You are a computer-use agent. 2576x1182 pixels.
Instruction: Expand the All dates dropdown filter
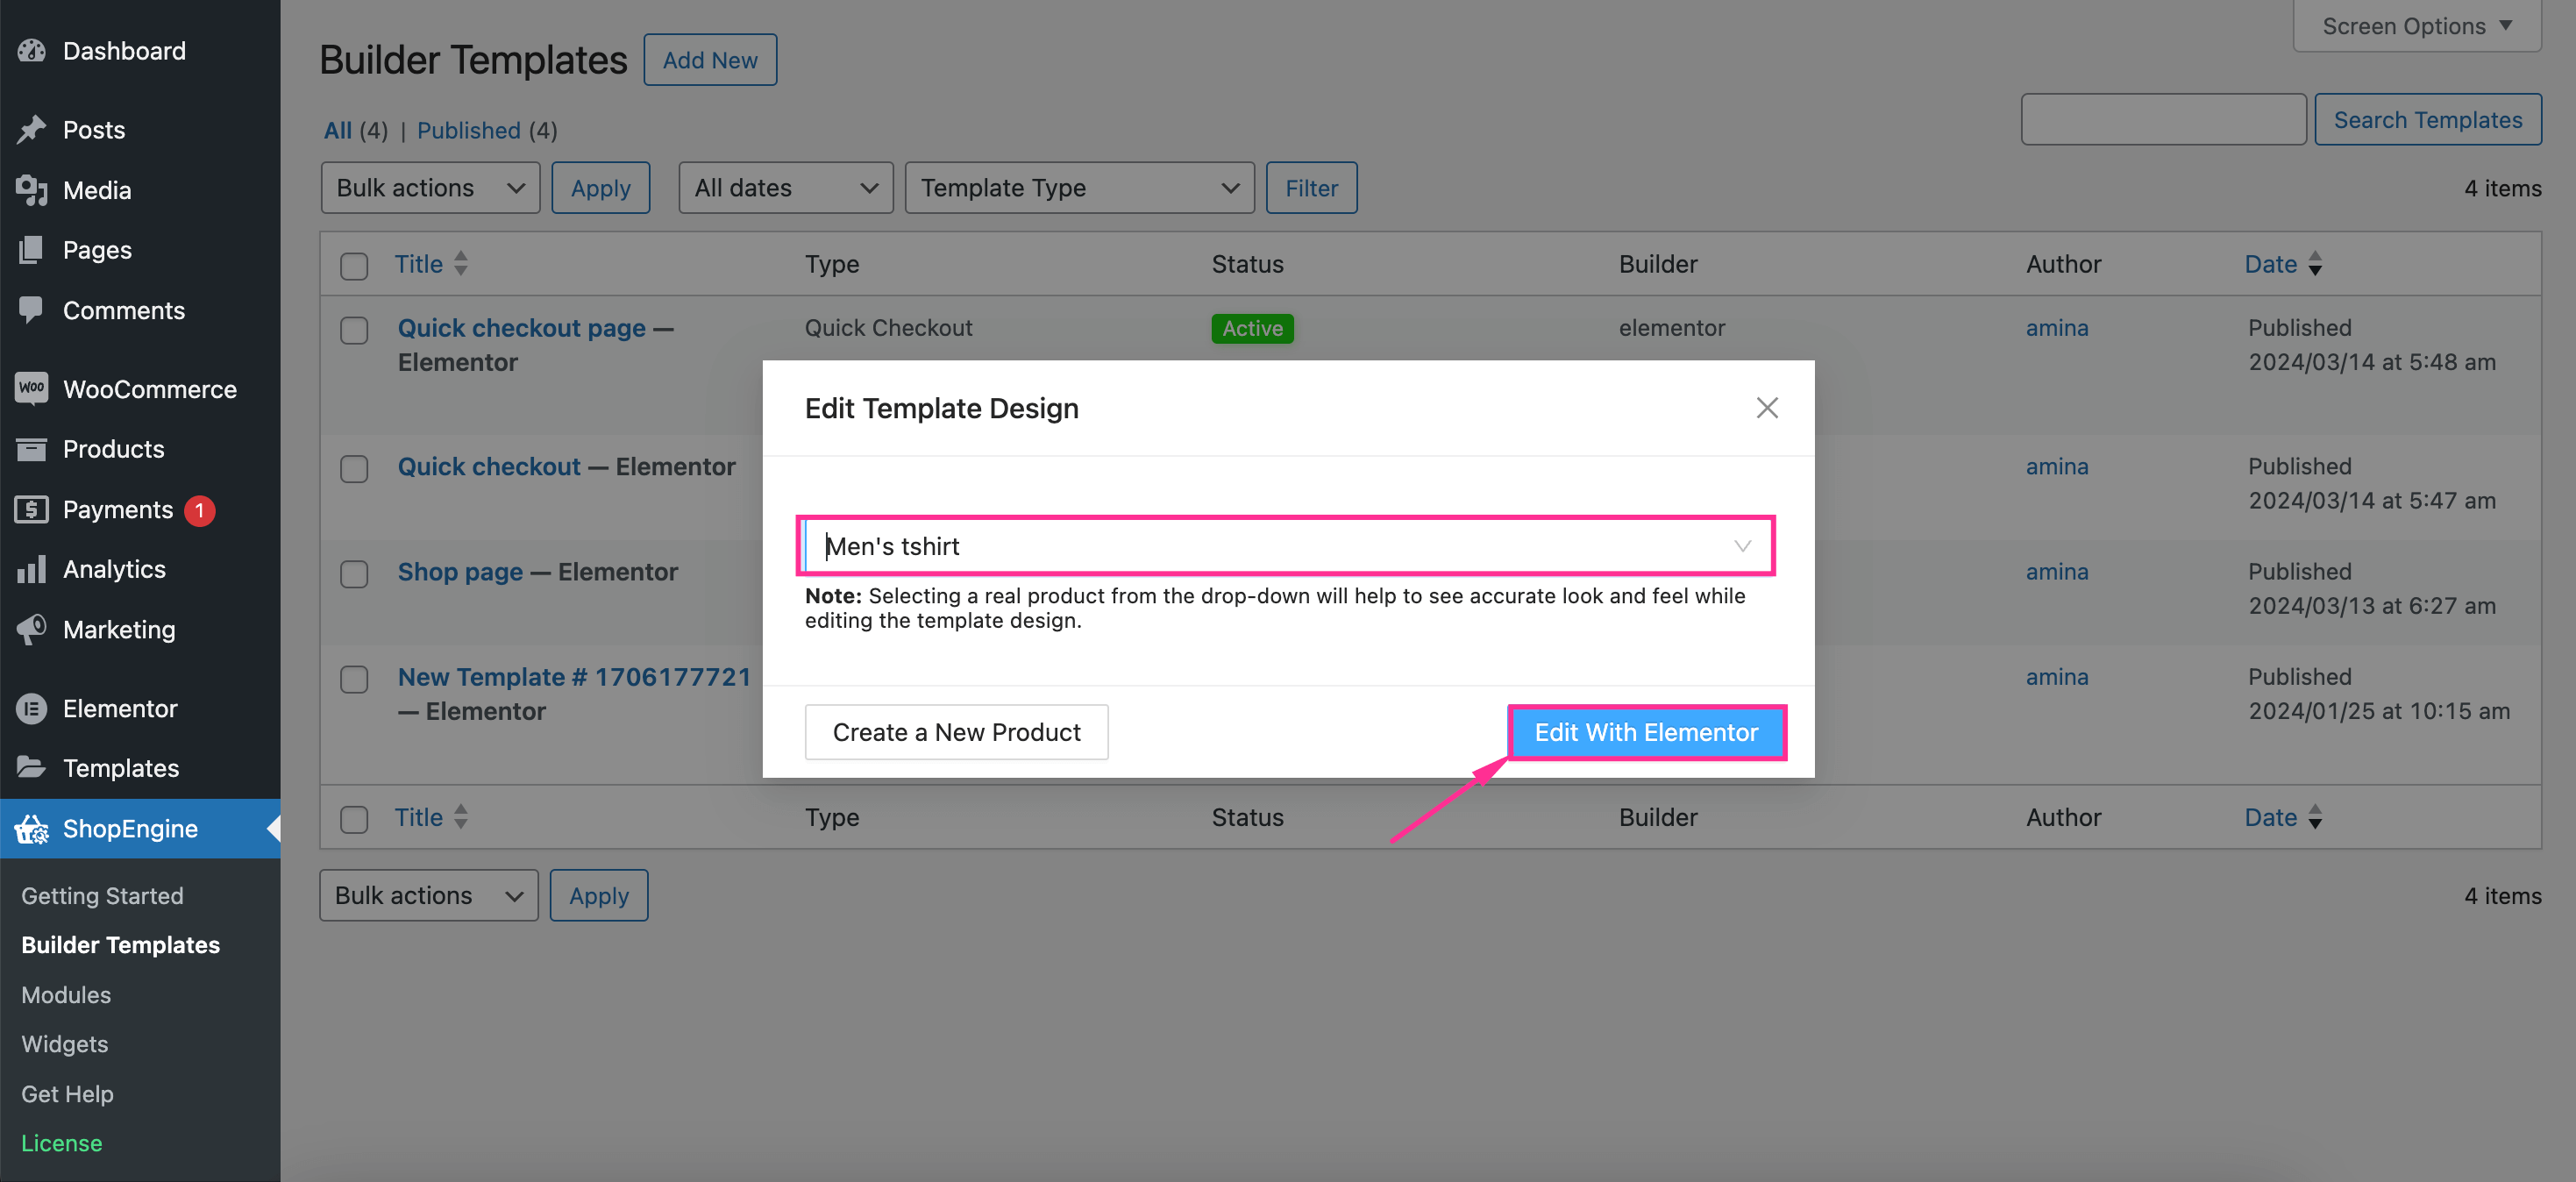[782, 186]
